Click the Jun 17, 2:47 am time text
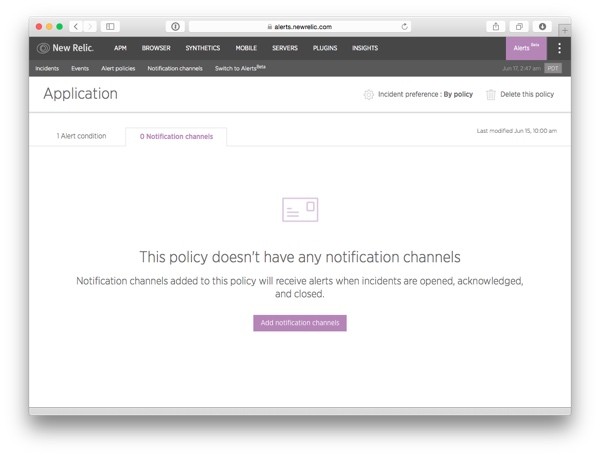The image size is (600, 457). click(521, 69)
